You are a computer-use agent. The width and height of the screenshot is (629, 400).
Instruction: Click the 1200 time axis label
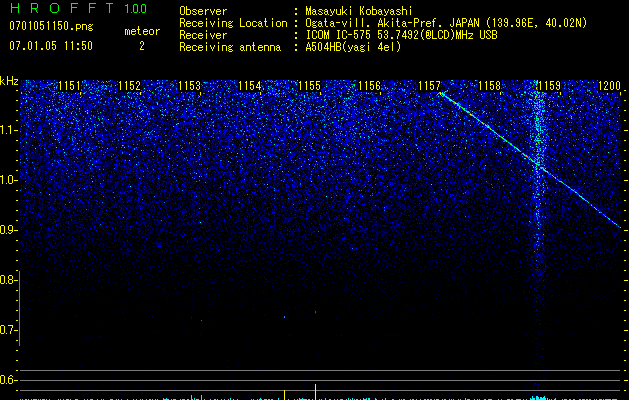pyautogui.click(x=609, y=86)
